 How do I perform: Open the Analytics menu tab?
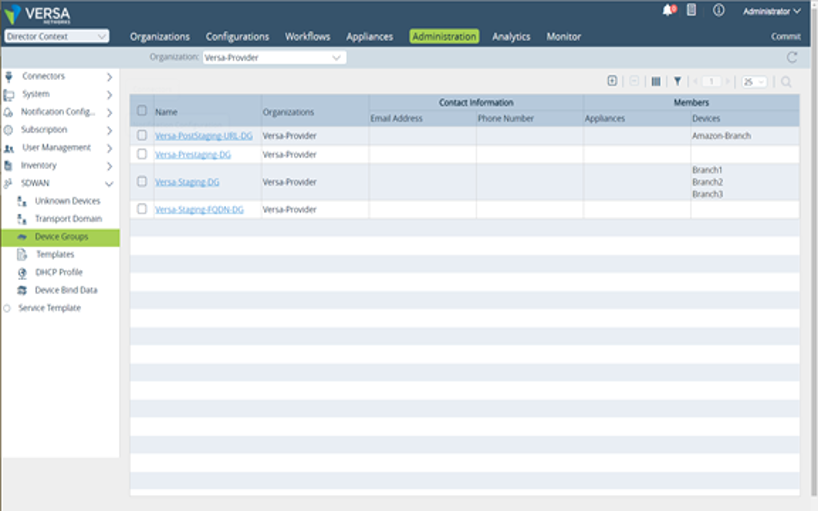(511, 36)
